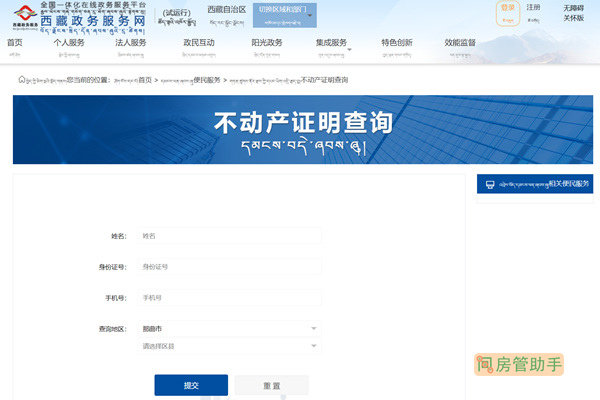The width and height of the screenshot is (600, 400).
Task: Expand the 集成服务 menu arrow
Action: (349, 49)
